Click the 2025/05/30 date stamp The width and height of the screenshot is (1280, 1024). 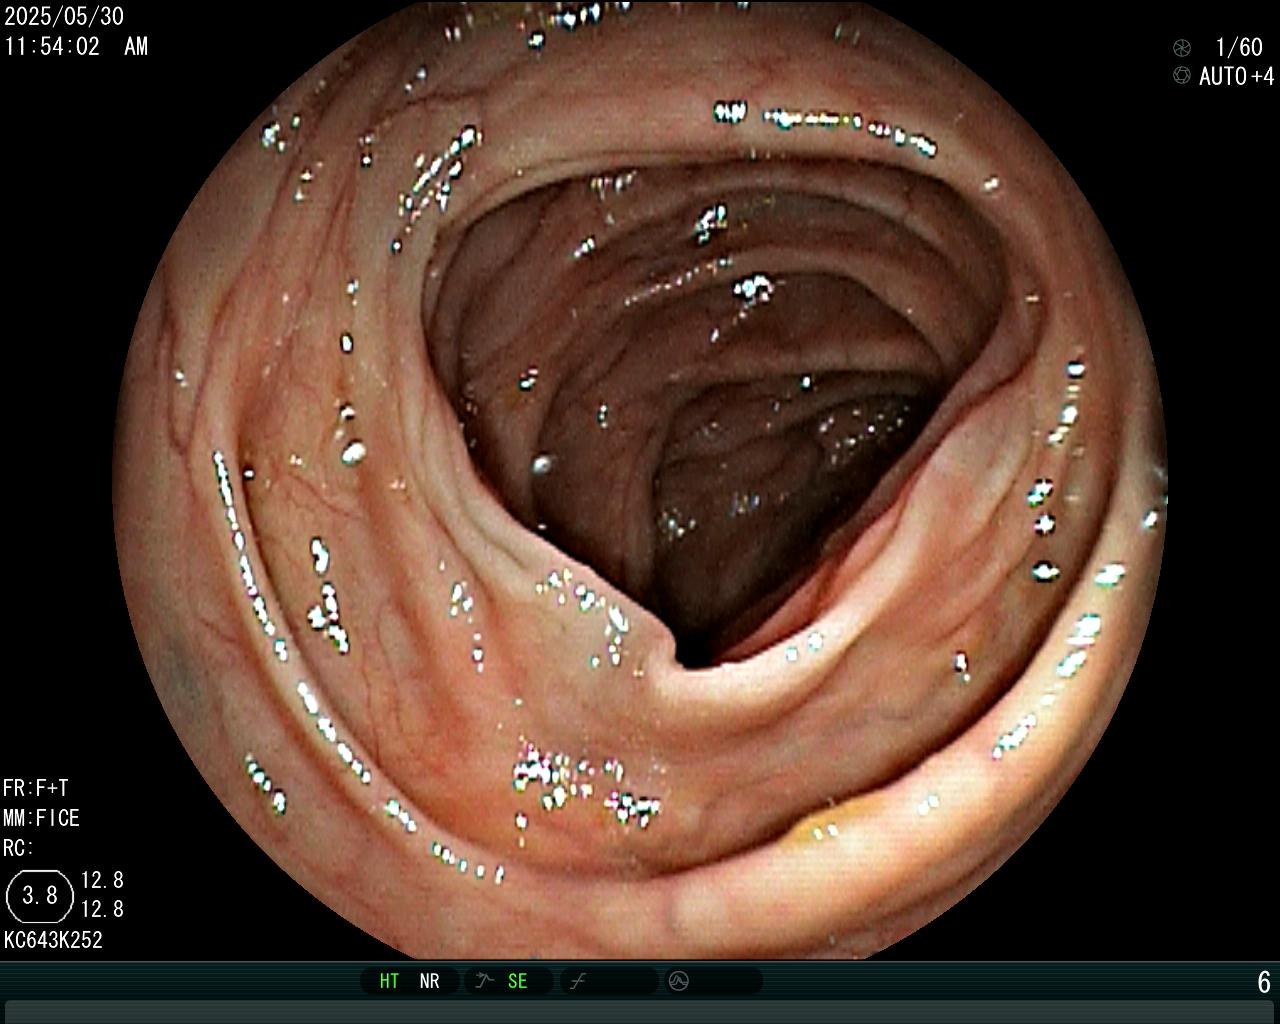[x=64, y=17]
